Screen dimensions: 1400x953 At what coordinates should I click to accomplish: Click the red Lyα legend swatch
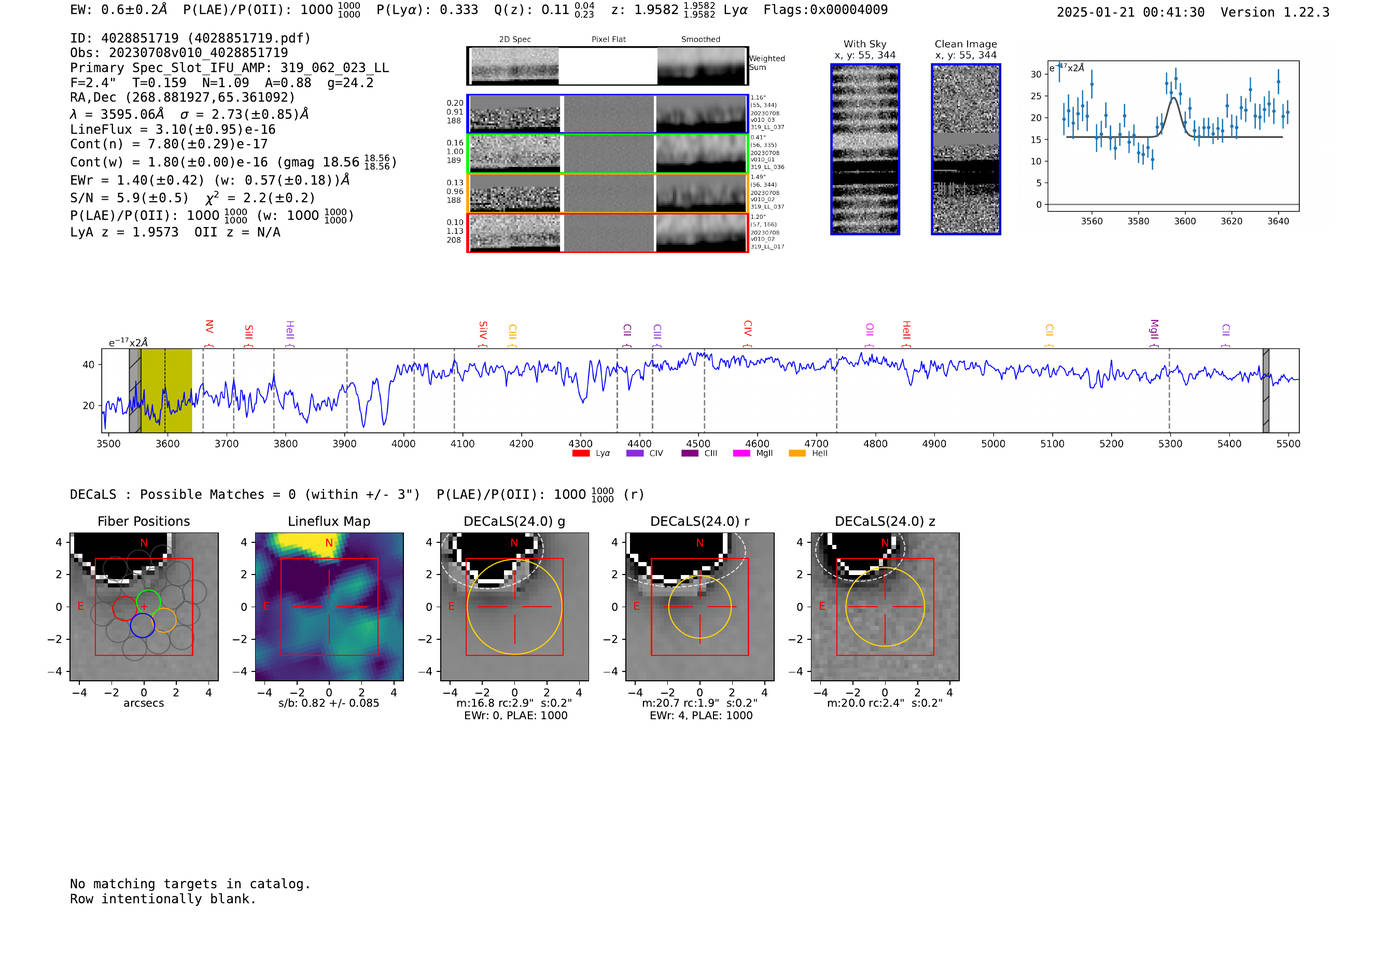point(580,454)
